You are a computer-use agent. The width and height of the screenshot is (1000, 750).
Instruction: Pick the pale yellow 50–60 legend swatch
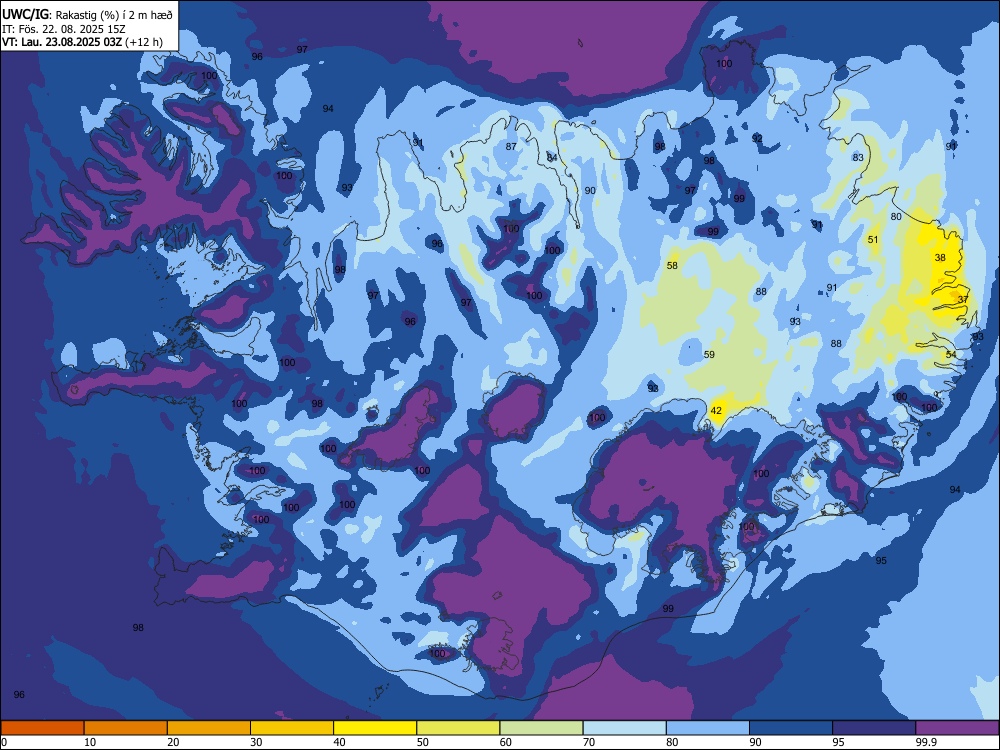[458, 728]
